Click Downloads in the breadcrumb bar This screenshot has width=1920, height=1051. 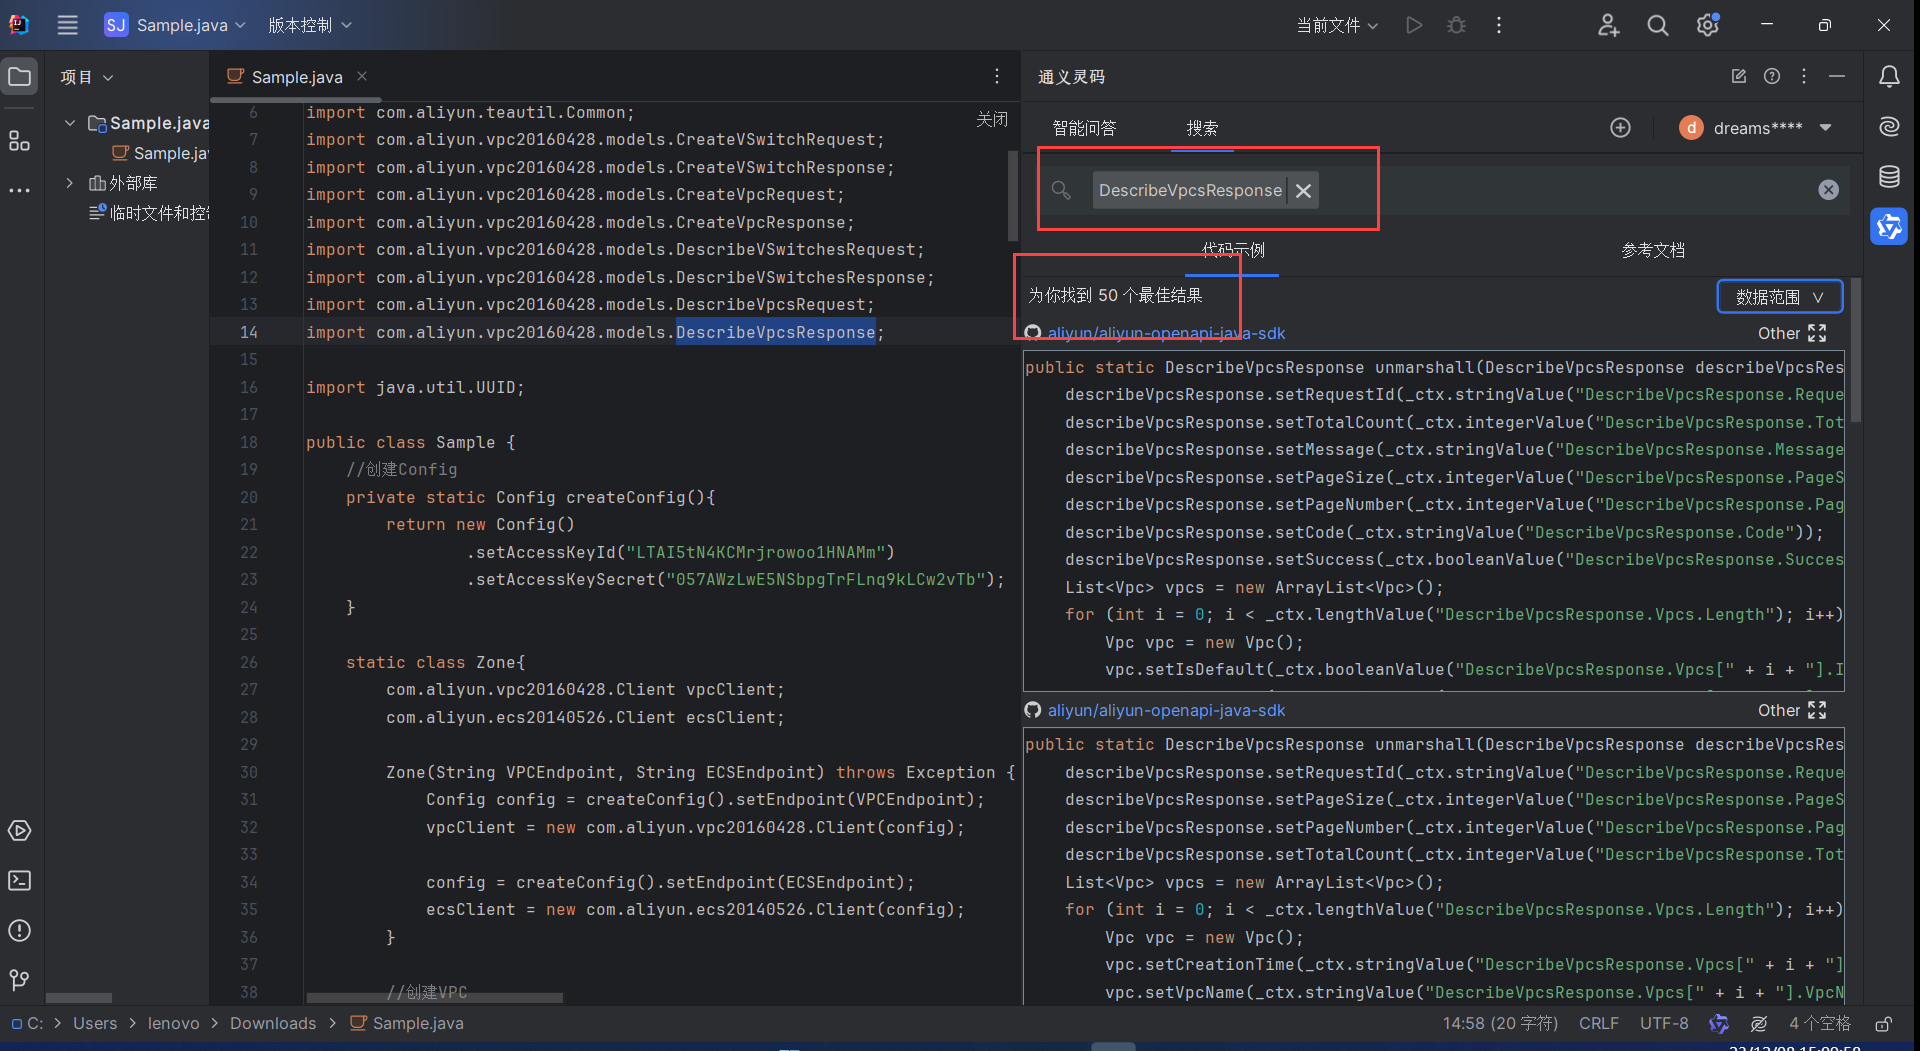pyautogui.click(x=273, y=1023)
